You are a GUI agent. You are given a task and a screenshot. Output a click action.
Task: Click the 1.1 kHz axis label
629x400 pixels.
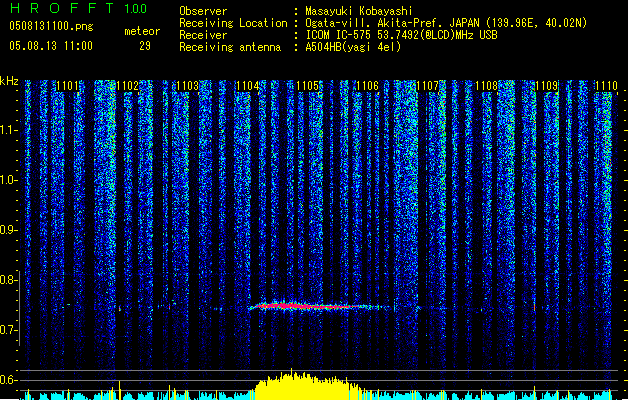point(8,130)
